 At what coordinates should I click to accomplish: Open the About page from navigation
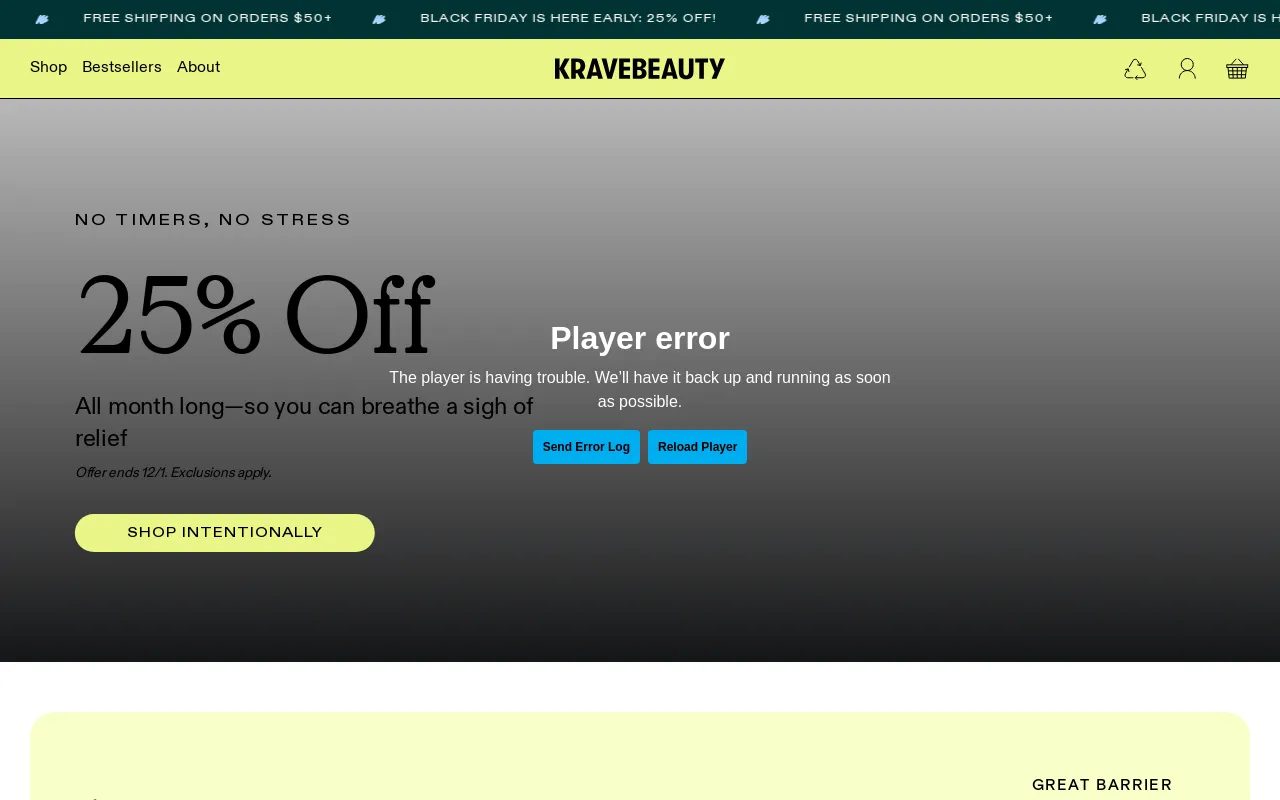click(x=198, y=67)
